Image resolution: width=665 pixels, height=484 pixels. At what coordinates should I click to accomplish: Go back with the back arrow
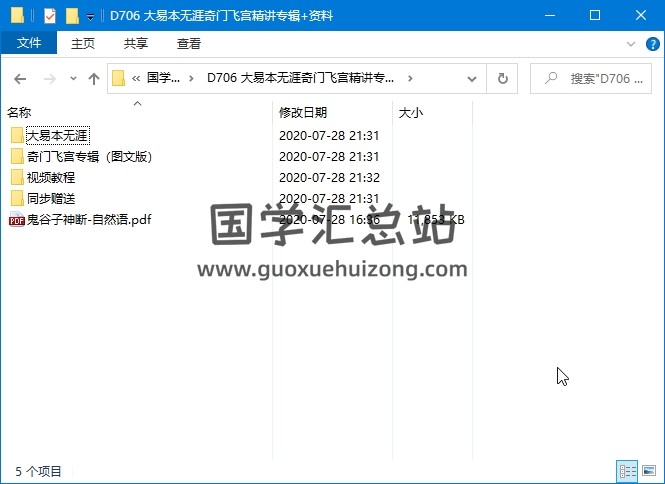pyautogui.click(x=20, y=78)
